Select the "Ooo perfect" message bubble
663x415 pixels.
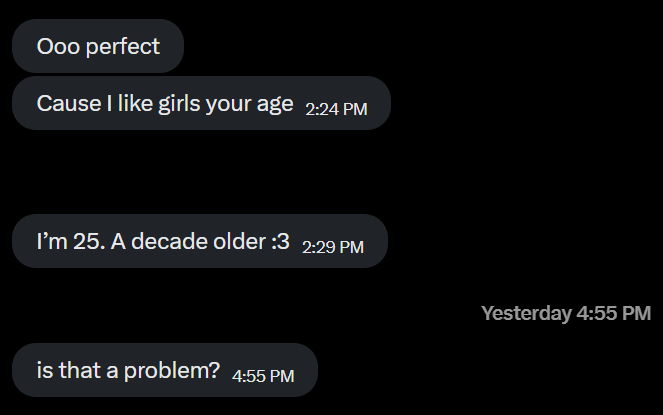click(98, 46)
